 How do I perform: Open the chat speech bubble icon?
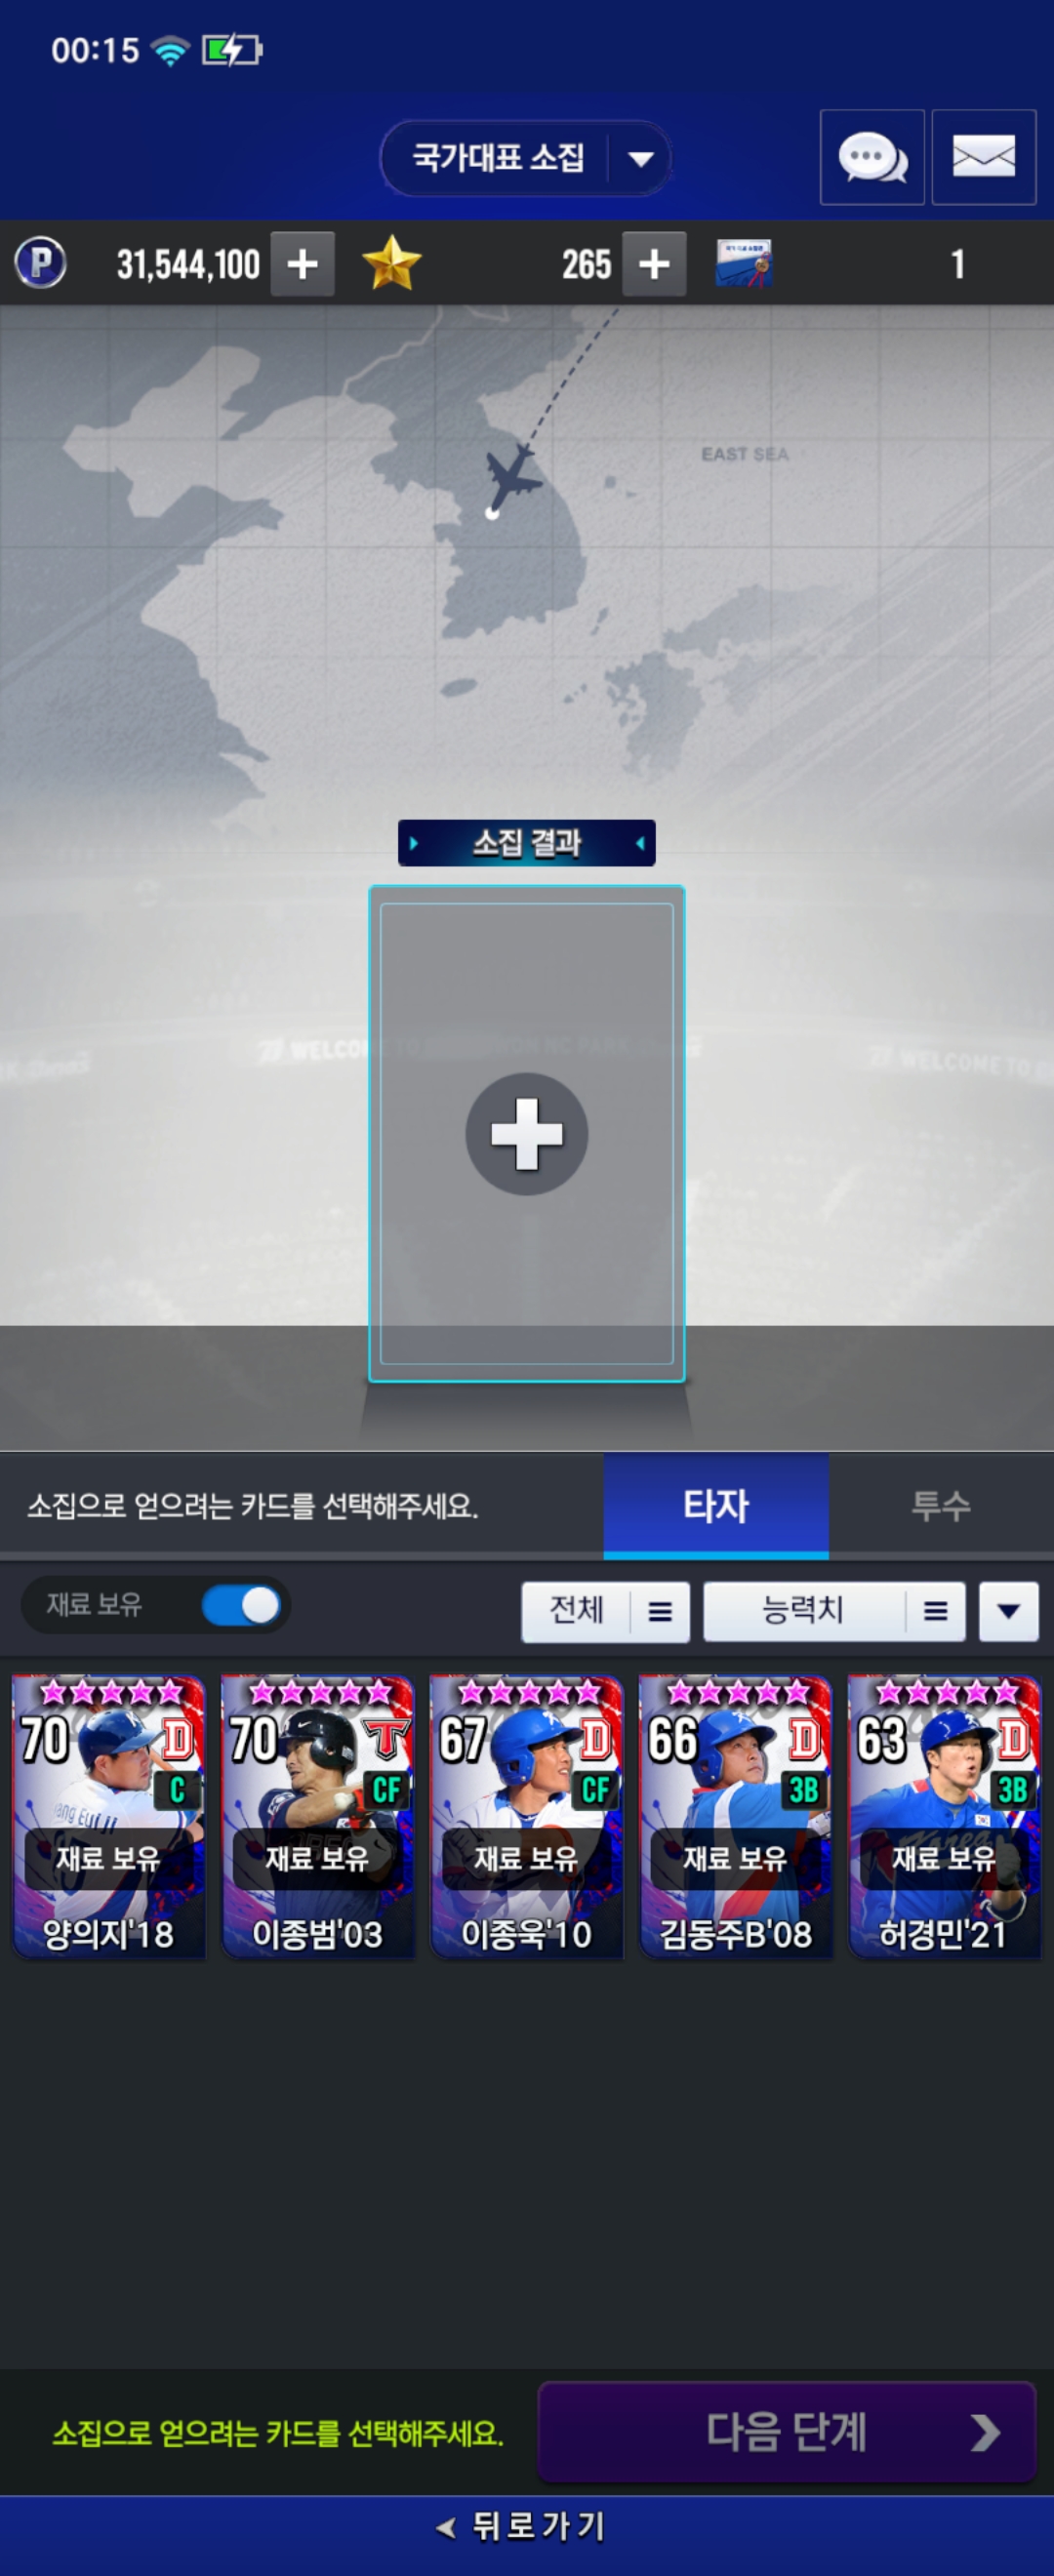pyautogui.click(x=872, y=157)
